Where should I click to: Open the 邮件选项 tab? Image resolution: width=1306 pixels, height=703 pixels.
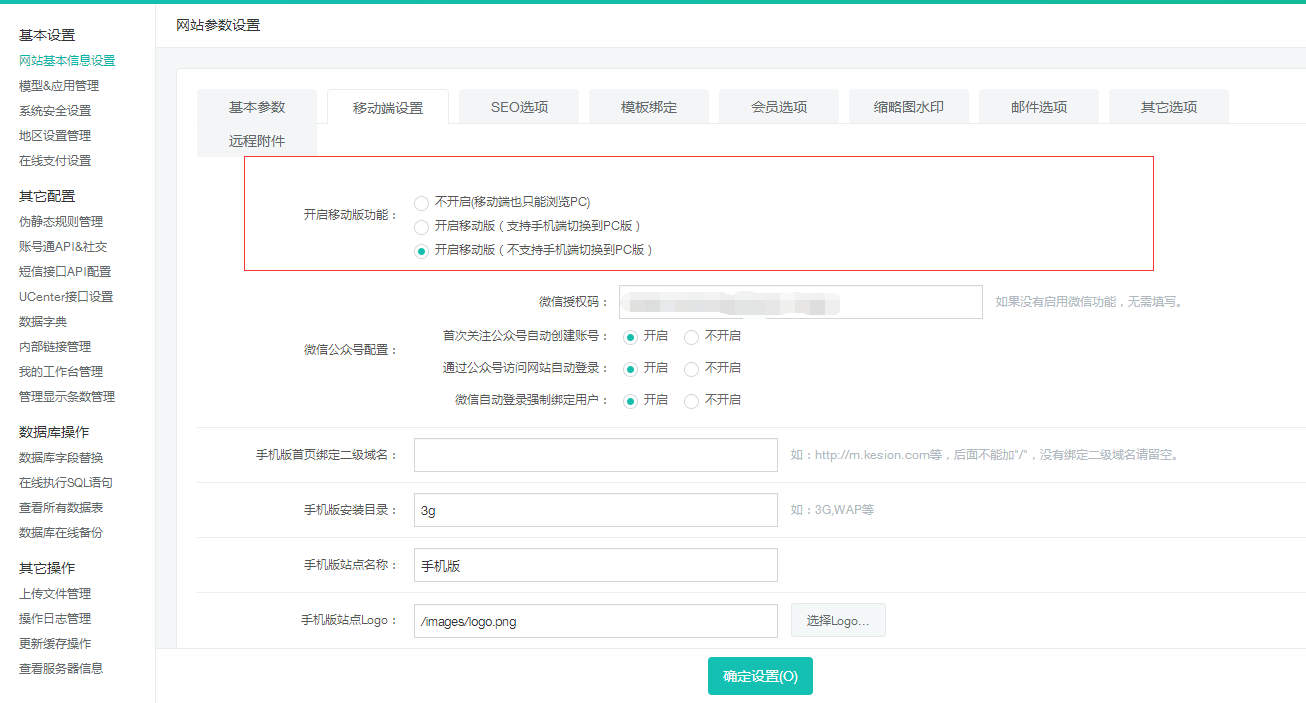(1038, 105)
